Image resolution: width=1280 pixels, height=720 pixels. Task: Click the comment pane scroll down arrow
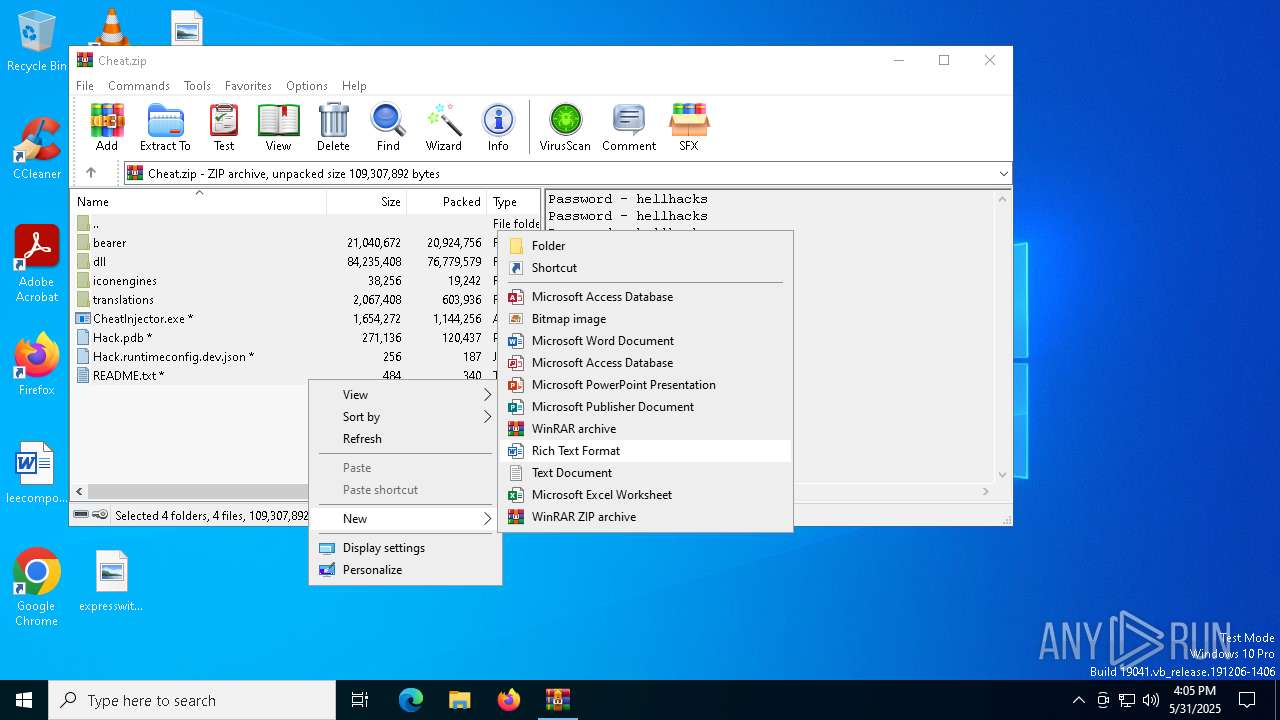pos(1003,475)
